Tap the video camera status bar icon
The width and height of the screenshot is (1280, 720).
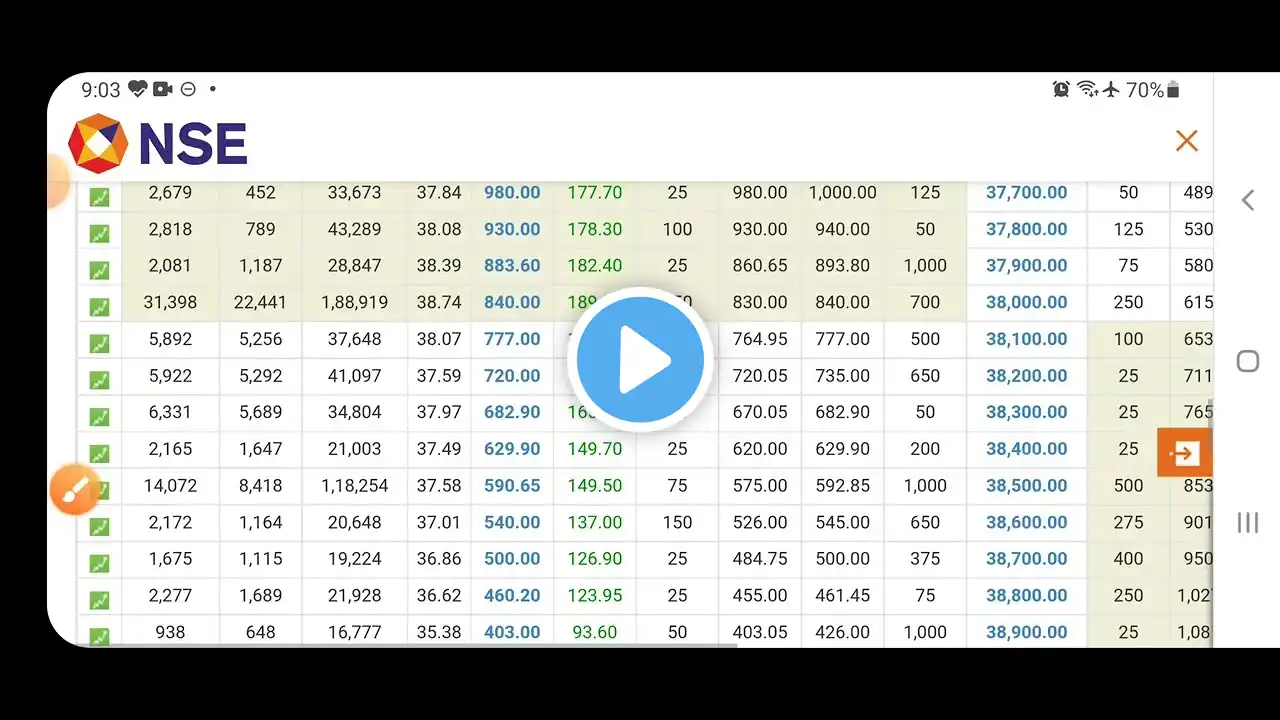163,89
